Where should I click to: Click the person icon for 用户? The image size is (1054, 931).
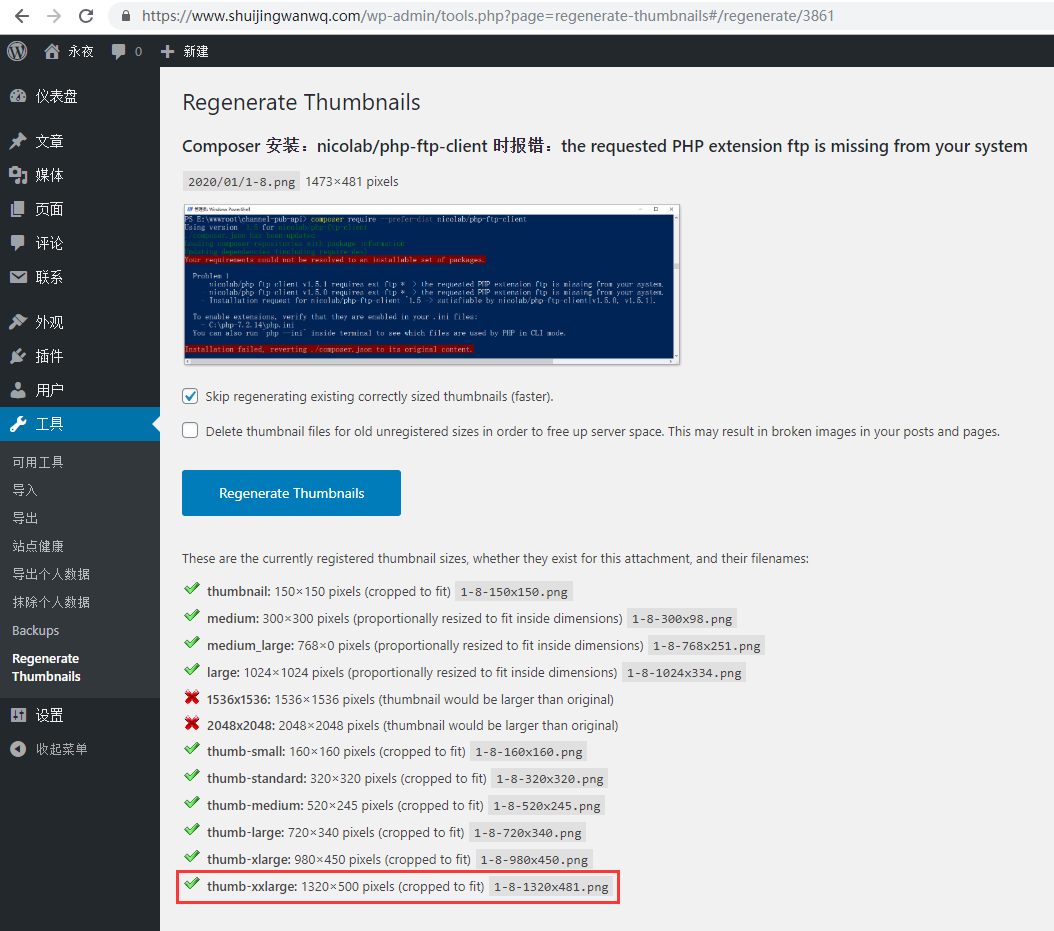coord(18,390)
